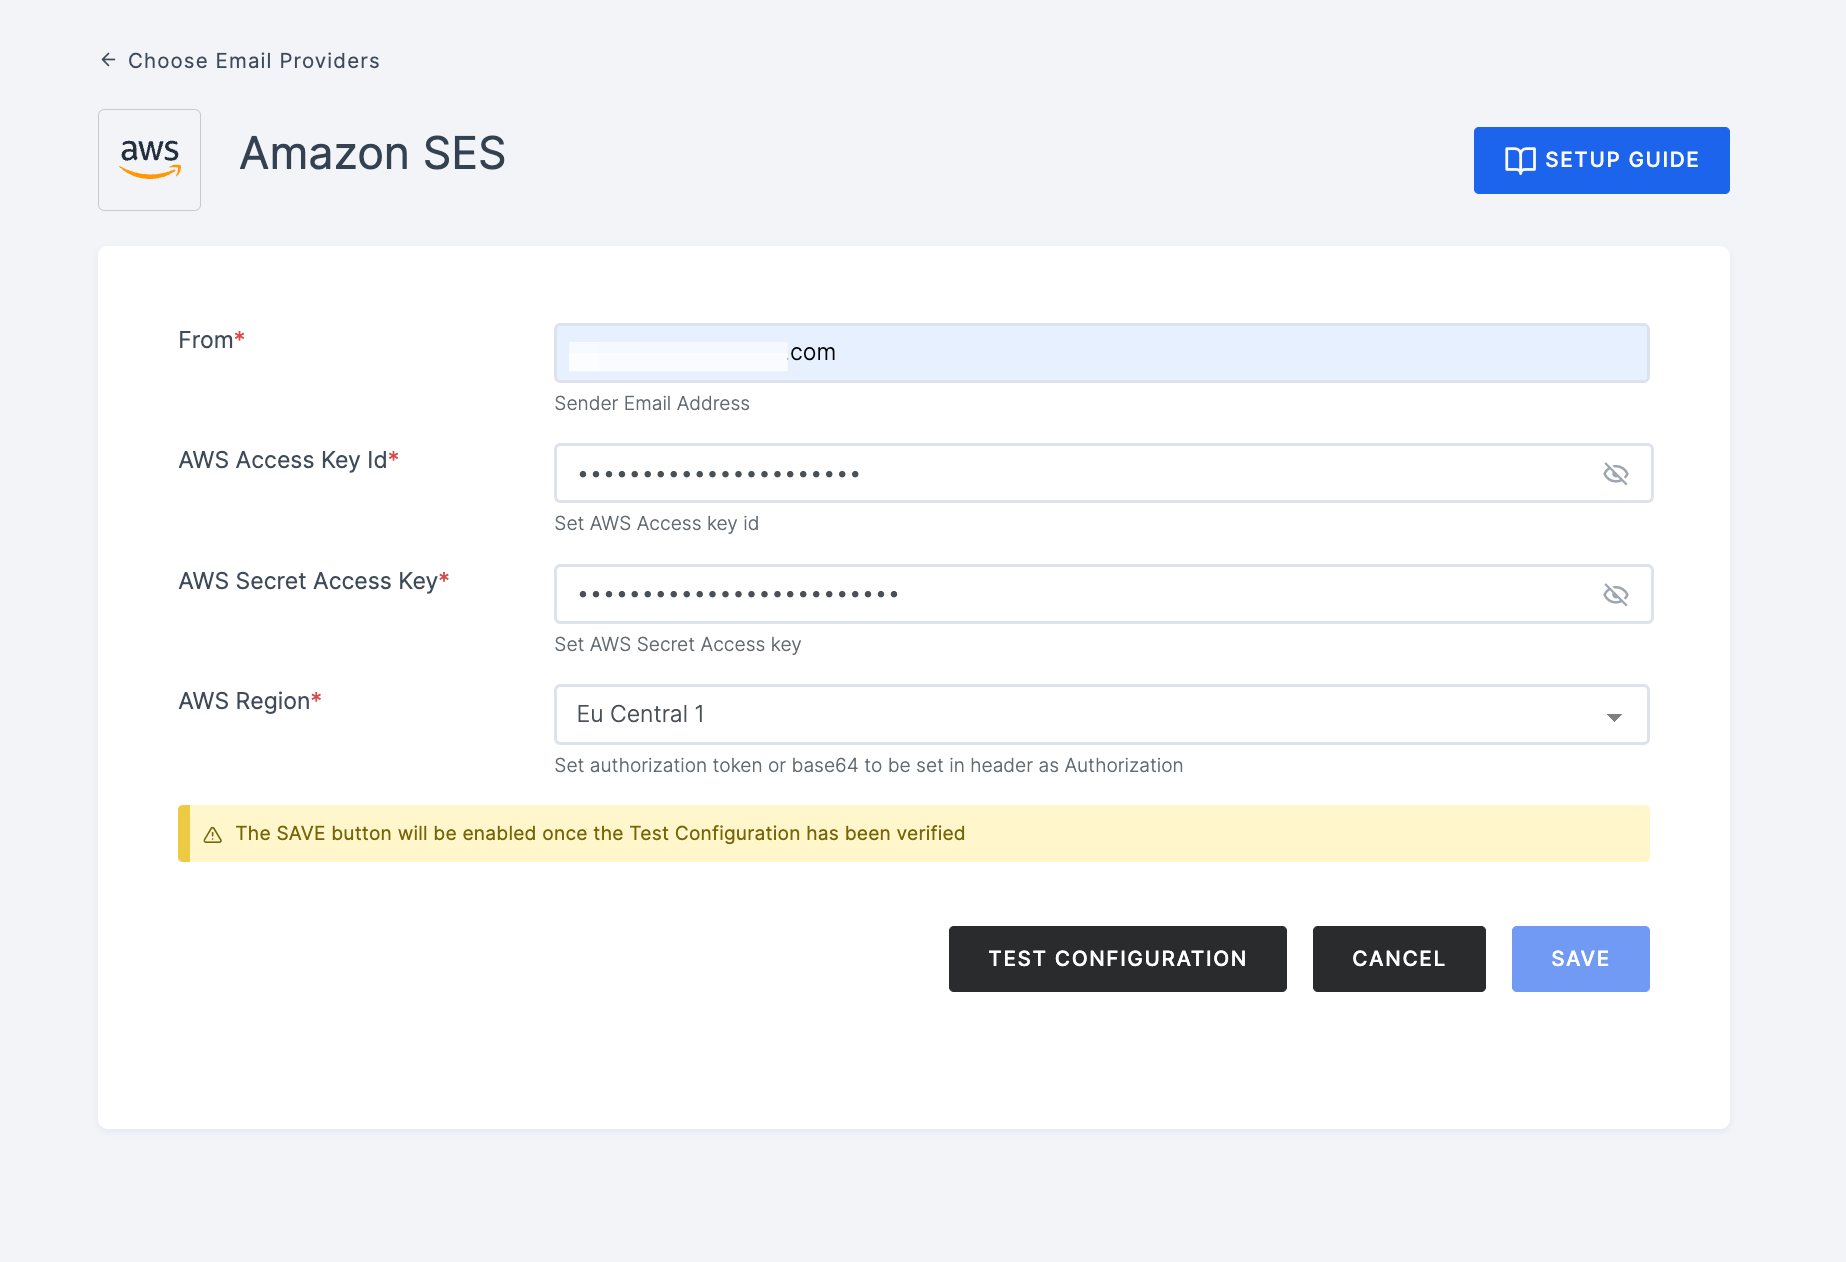The image size is (1846, 1262).
Task: Click the AWS logo thumbnail
Action: click(149, 160)
